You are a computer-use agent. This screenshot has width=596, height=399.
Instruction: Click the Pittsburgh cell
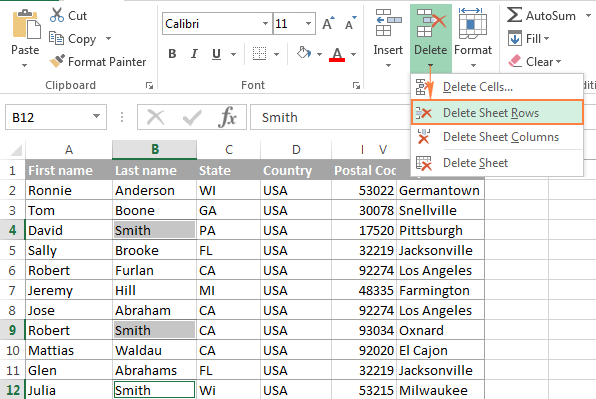[x=440, y=230]
